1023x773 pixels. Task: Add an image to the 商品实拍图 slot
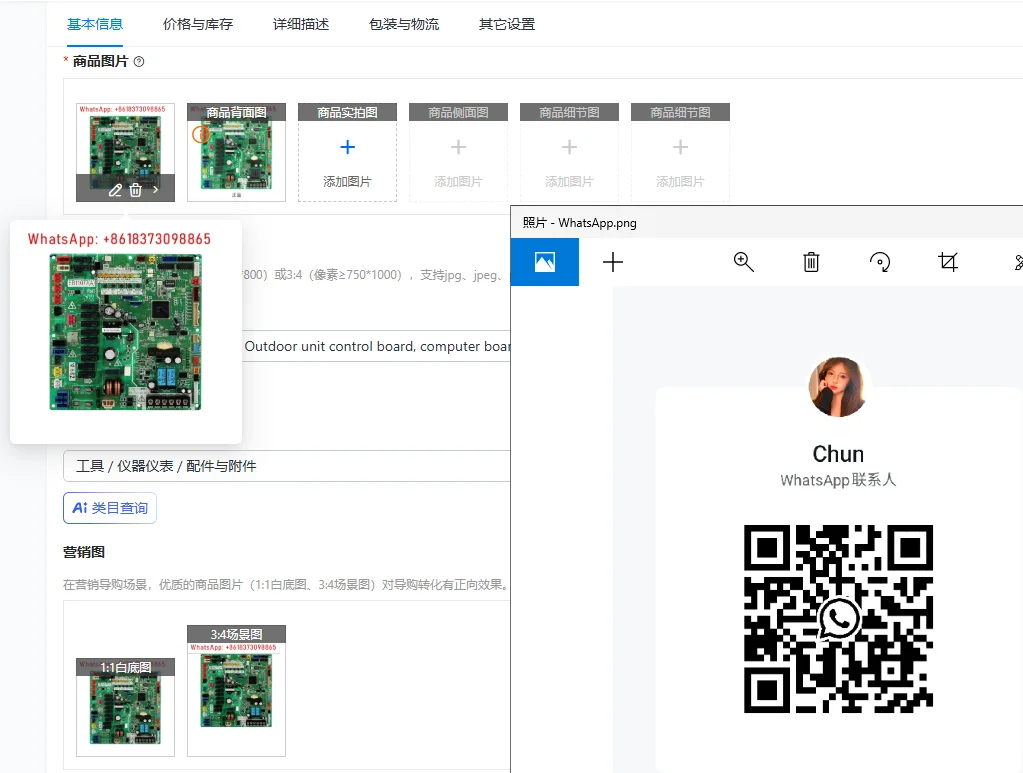click(347, 160)
